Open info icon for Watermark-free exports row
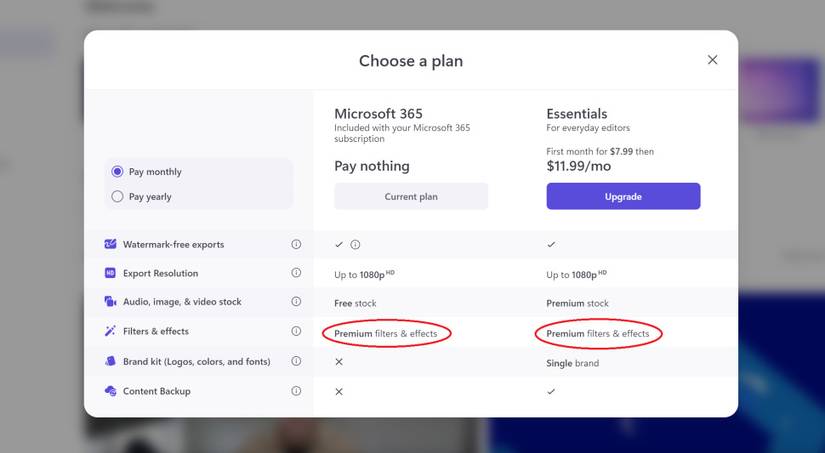The height and width of the screenshot is (453, 825). coord(296,244)
